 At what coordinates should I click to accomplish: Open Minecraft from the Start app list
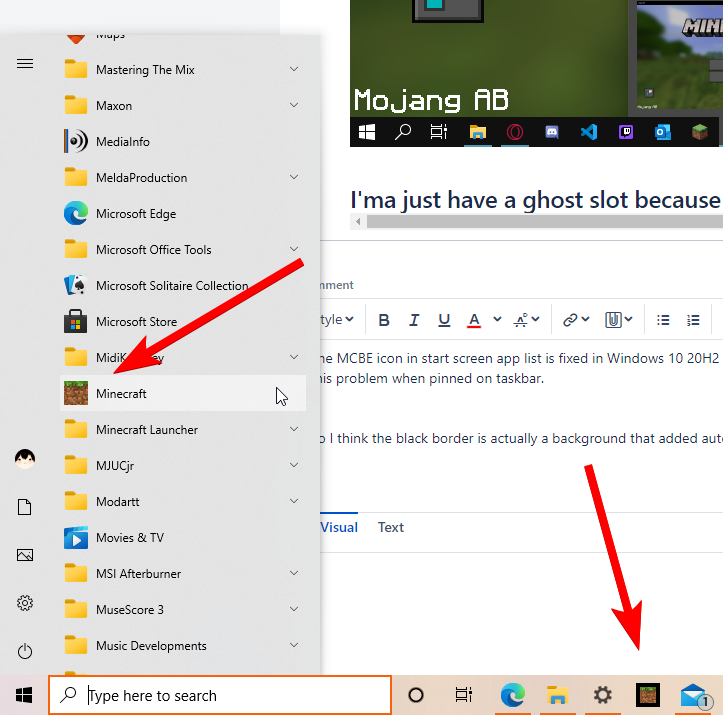click(121, 394)
